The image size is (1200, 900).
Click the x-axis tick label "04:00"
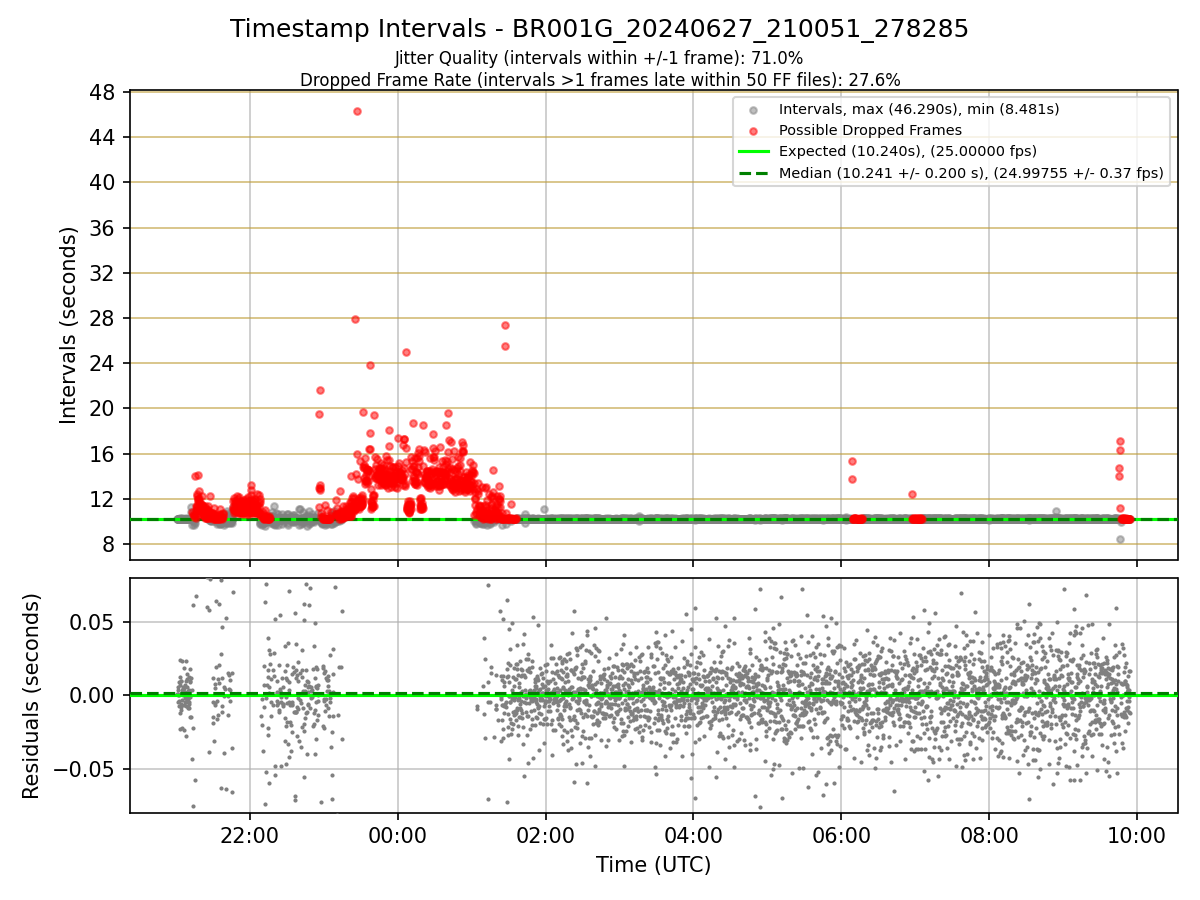click(x=693, y=836)
